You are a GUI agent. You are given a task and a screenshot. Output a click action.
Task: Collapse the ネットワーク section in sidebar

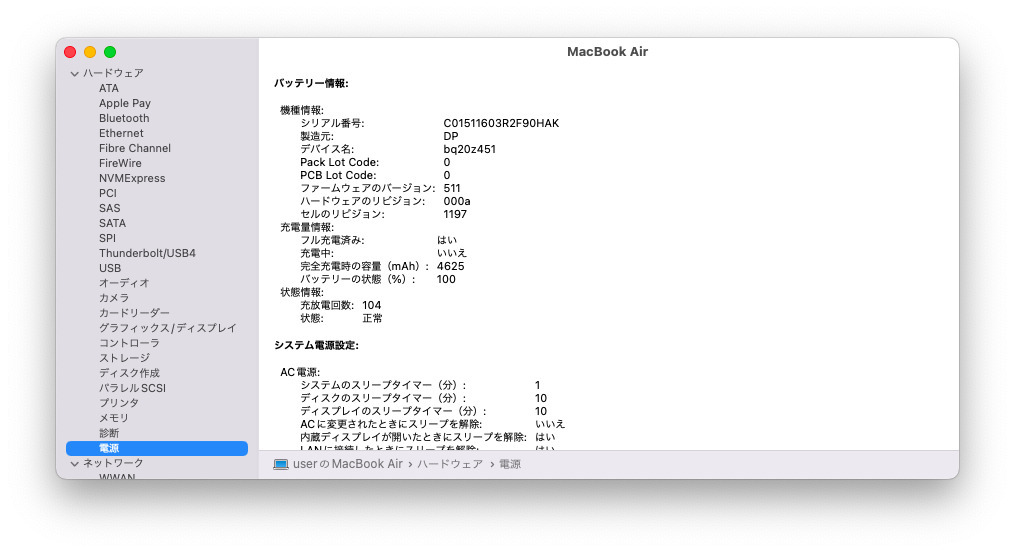tap(74, 464)
